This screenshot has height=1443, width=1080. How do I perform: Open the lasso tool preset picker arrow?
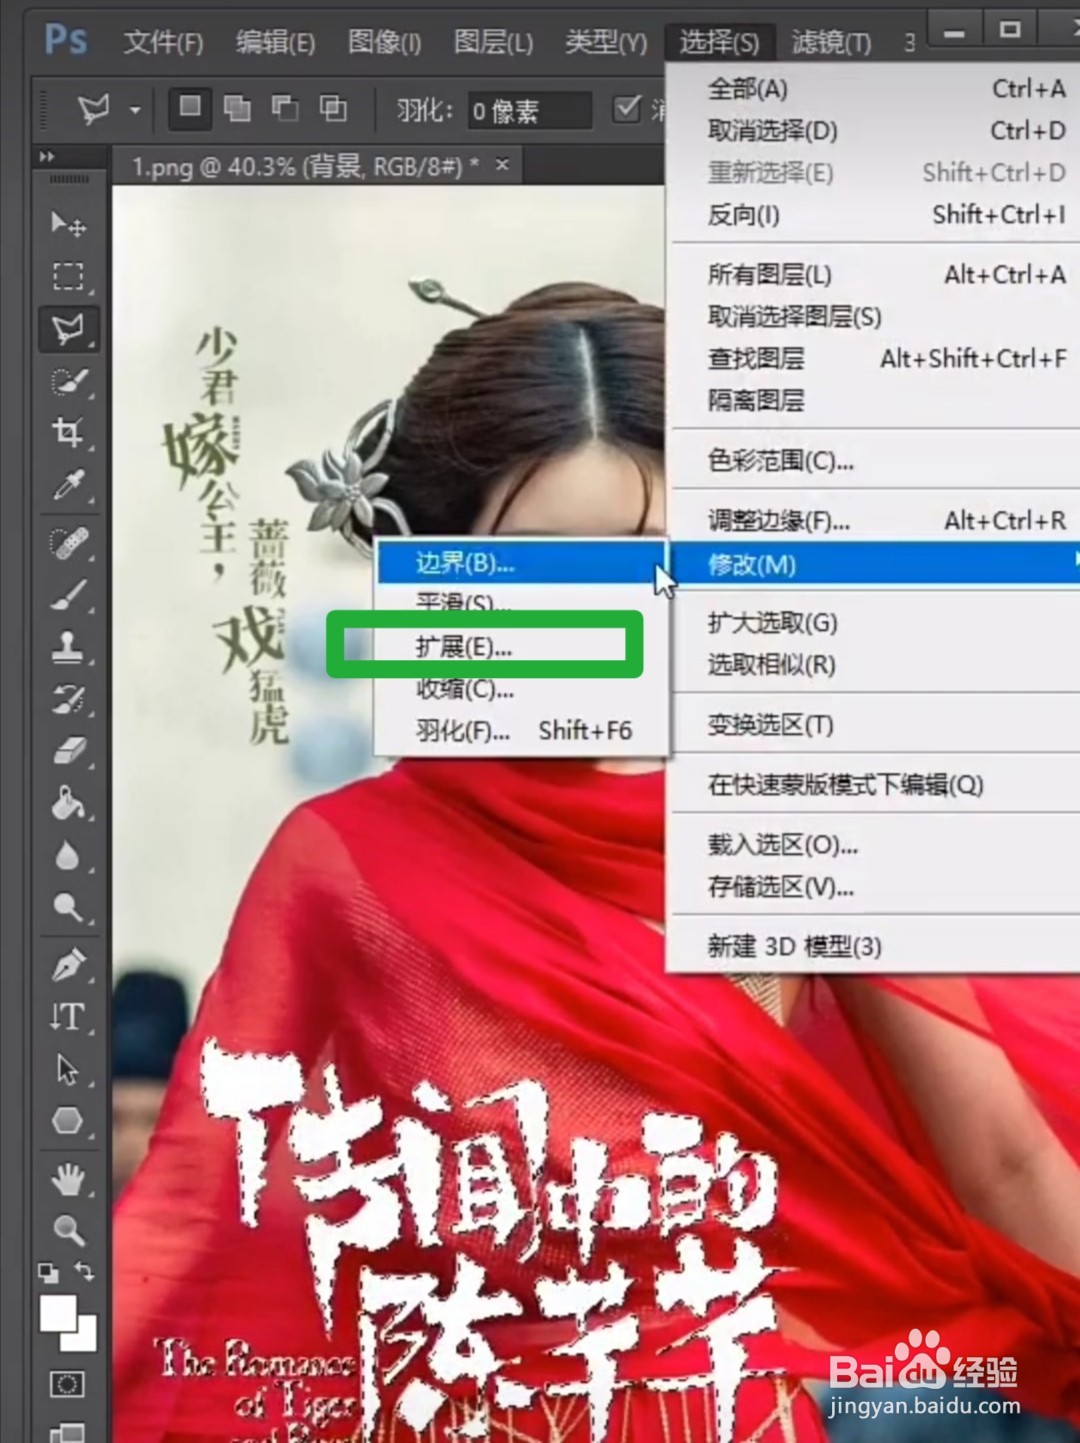pos(135,109)
